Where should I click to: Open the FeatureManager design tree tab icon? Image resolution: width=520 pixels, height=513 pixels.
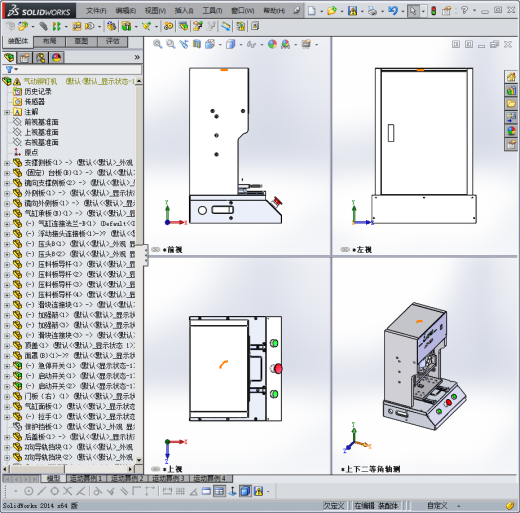click(x=9, y=58)
